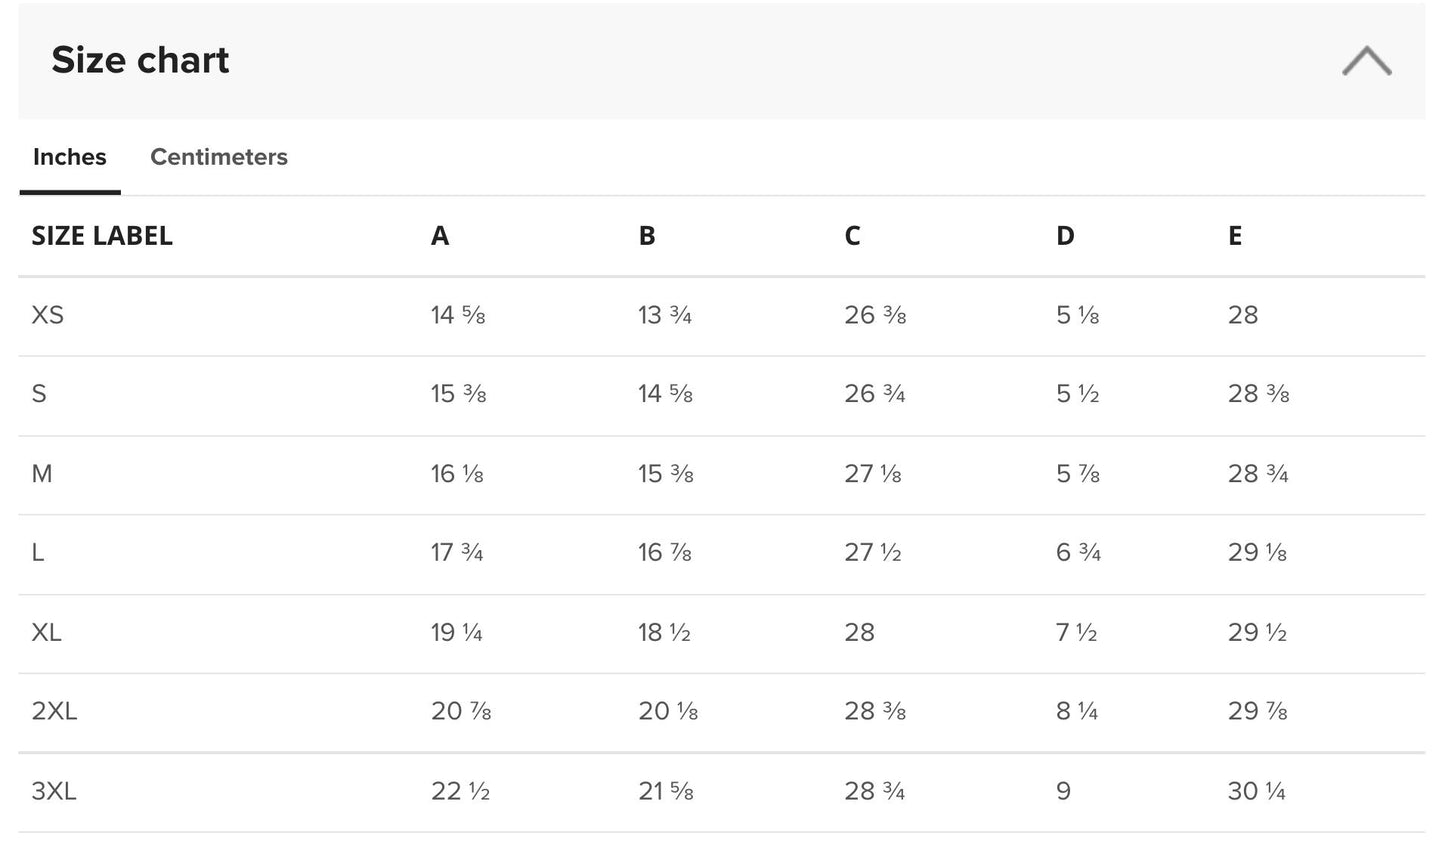
Task: Select the 2XL size label
Action: pos(54,711)
